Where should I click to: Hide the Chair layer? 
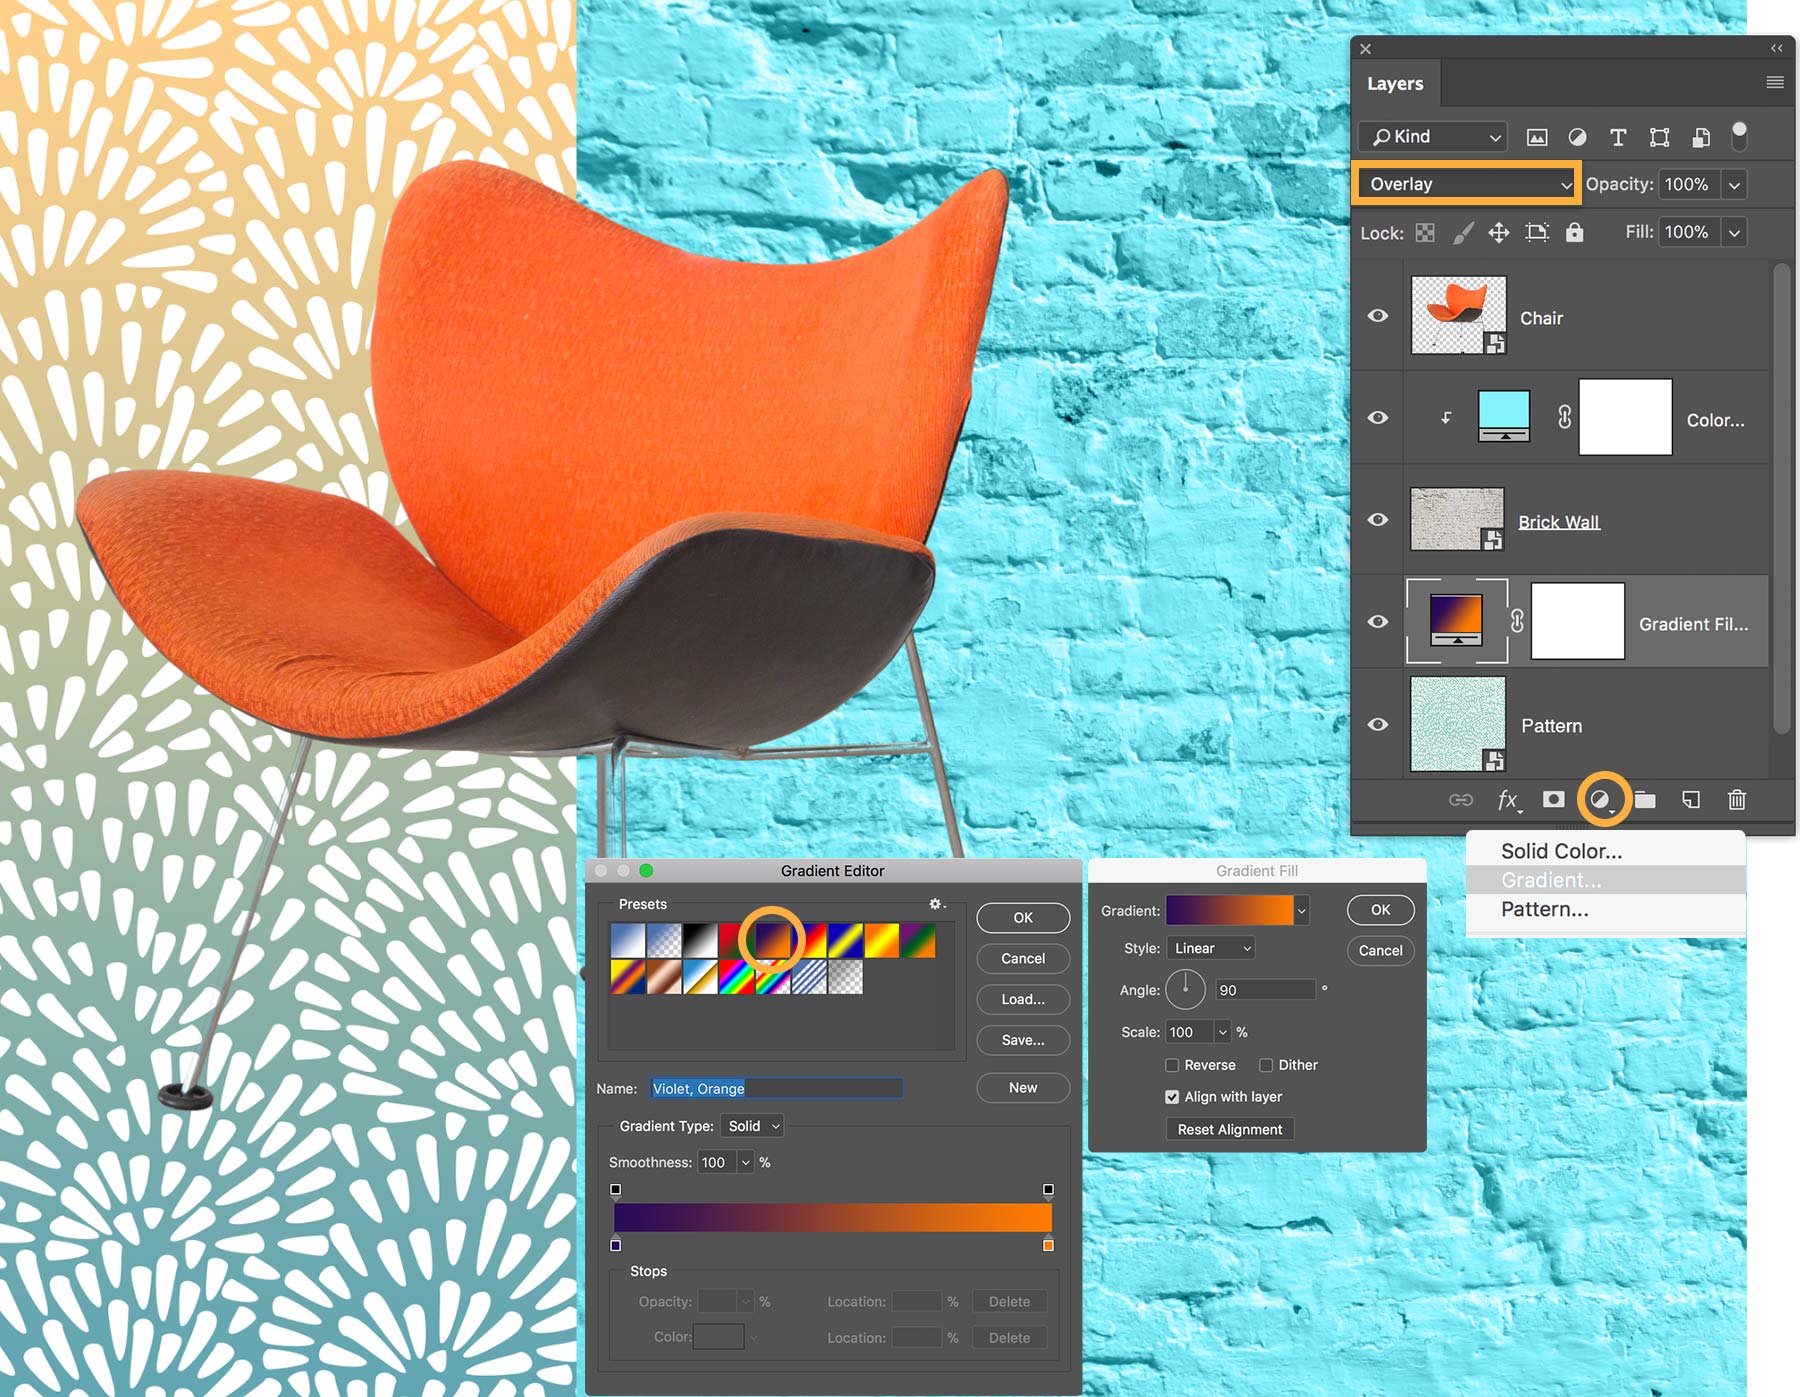click(x=1377, y=316)
